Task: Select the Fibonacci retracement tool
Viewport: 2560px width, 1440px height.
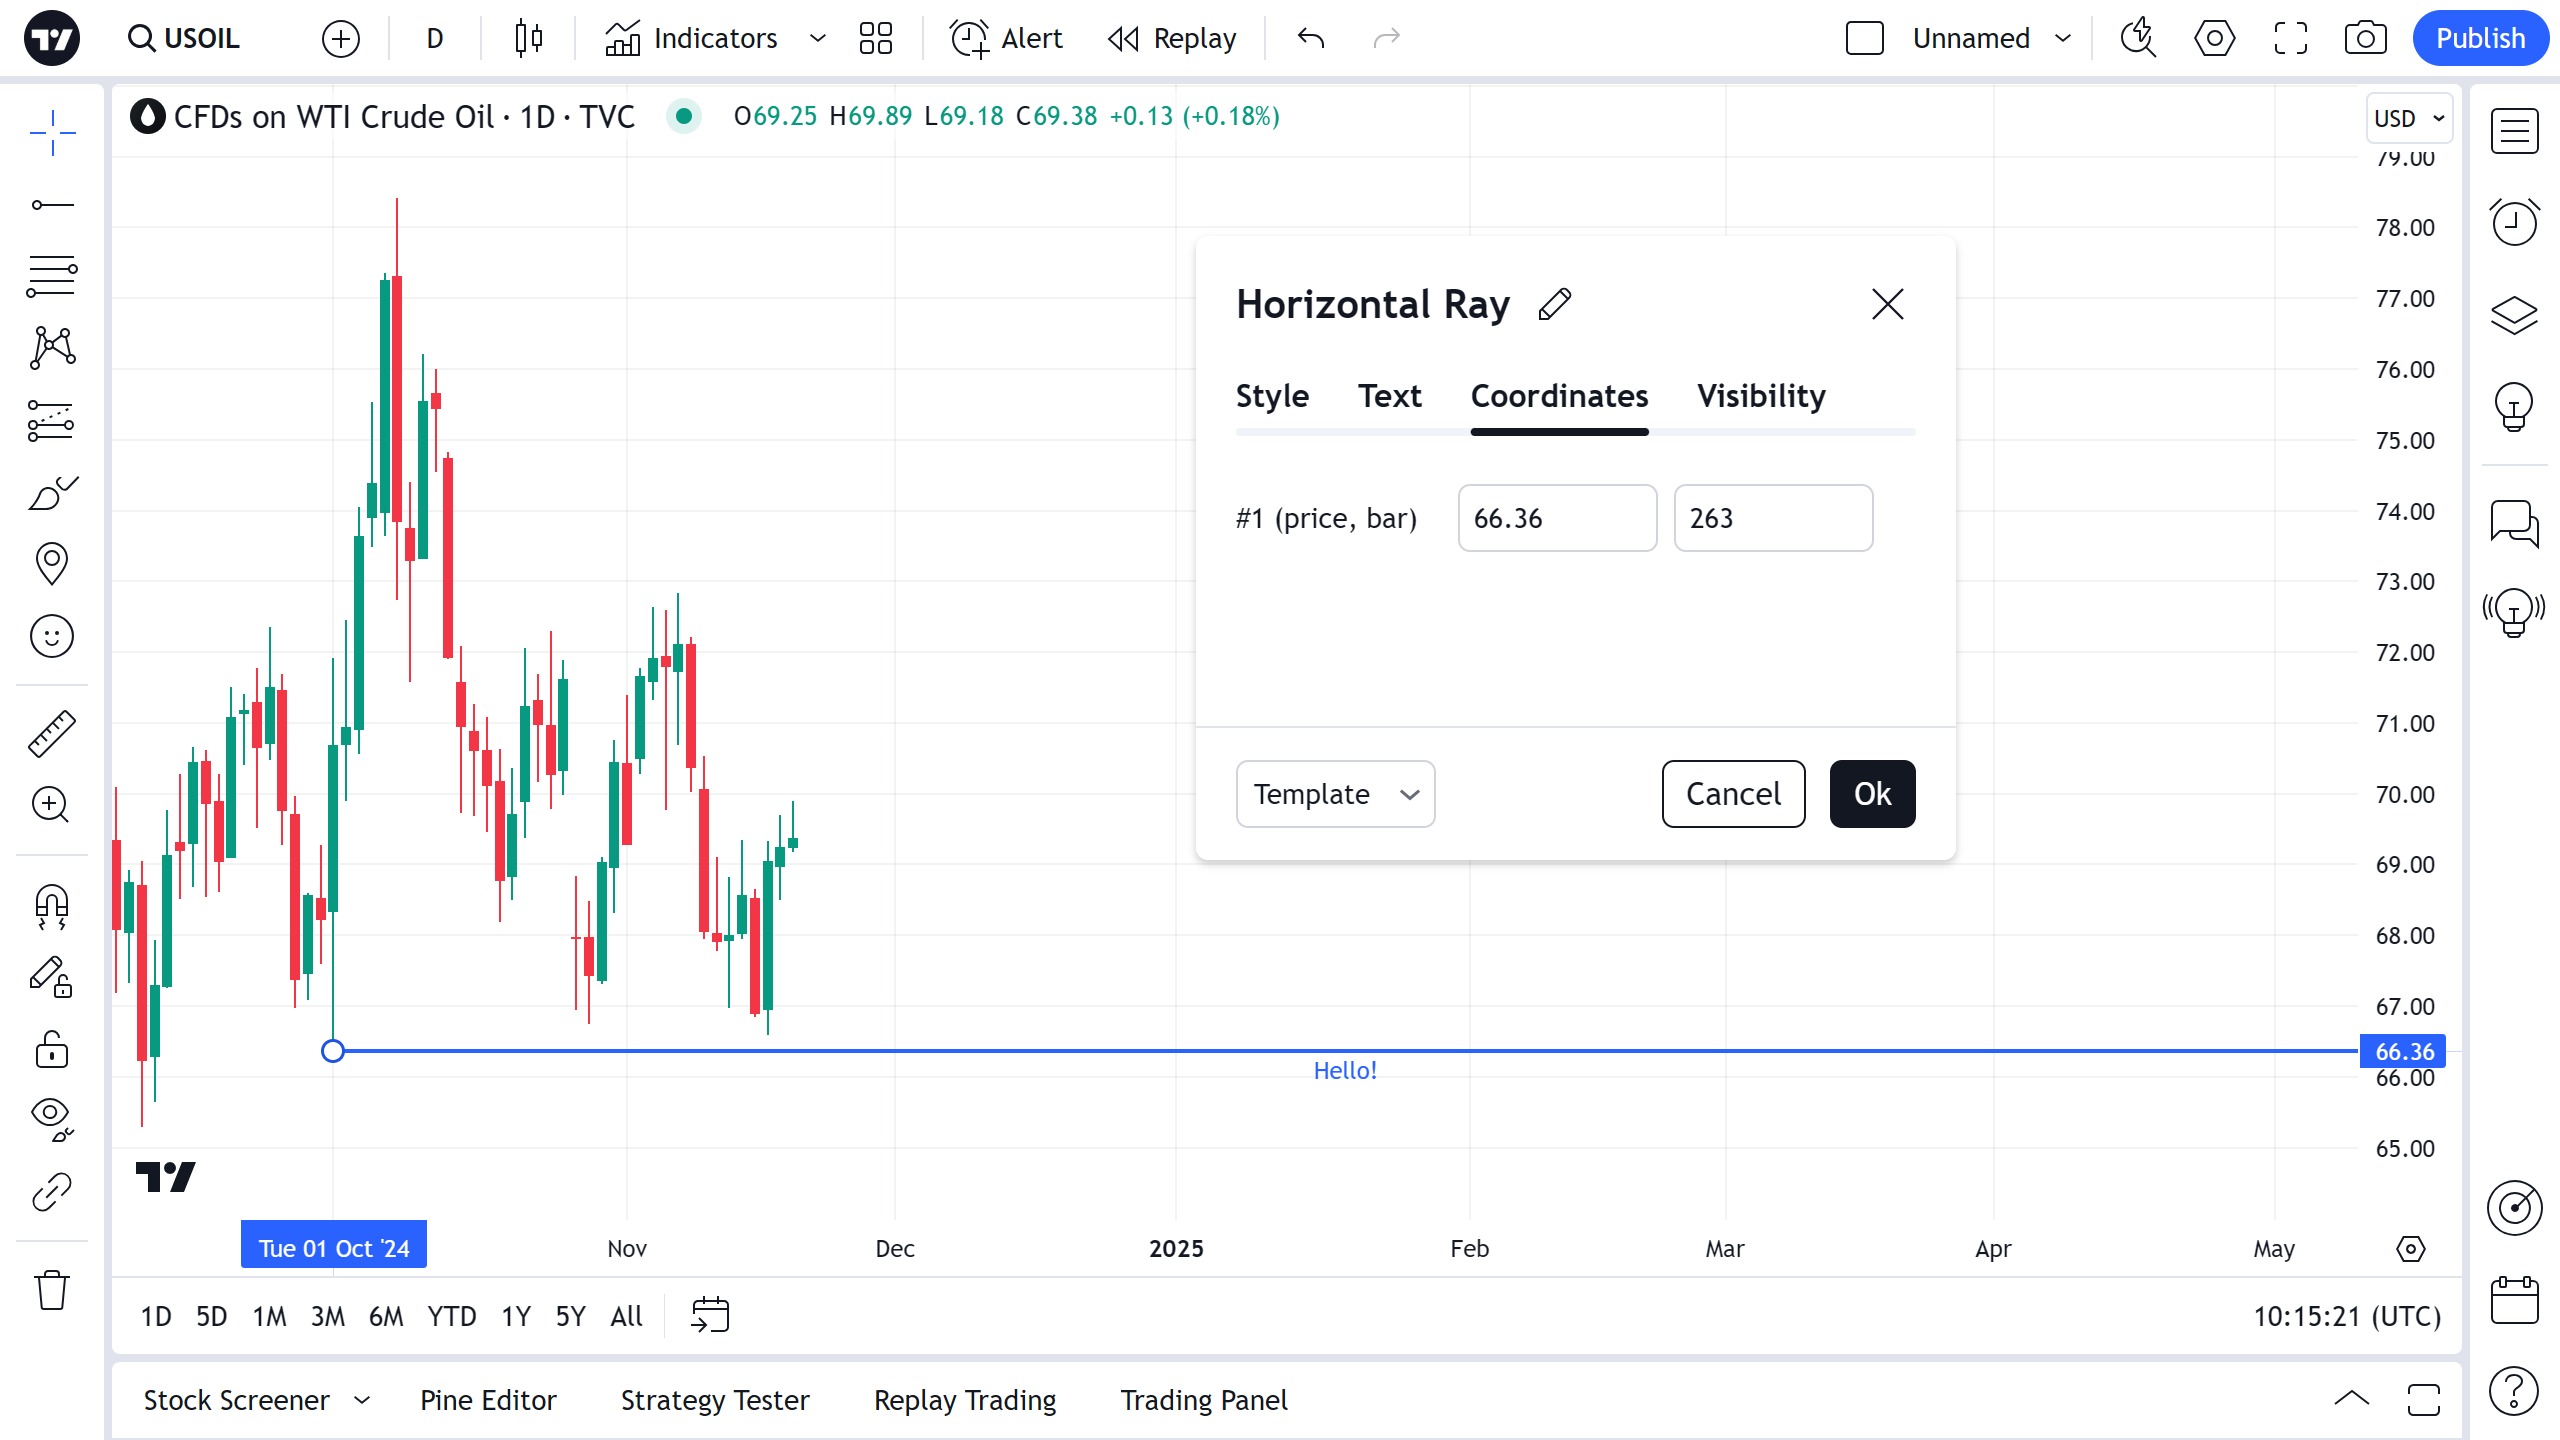Action: (x=51, y=275)
